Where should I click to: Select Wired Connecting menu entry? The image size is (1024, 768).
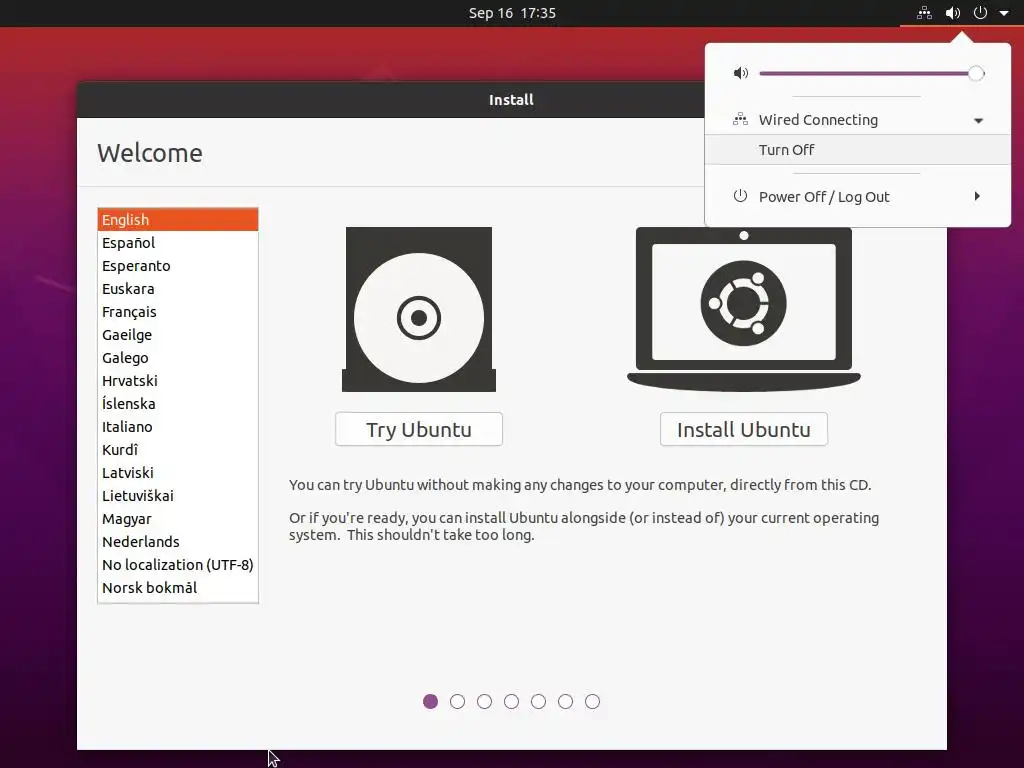coord(858,120)
